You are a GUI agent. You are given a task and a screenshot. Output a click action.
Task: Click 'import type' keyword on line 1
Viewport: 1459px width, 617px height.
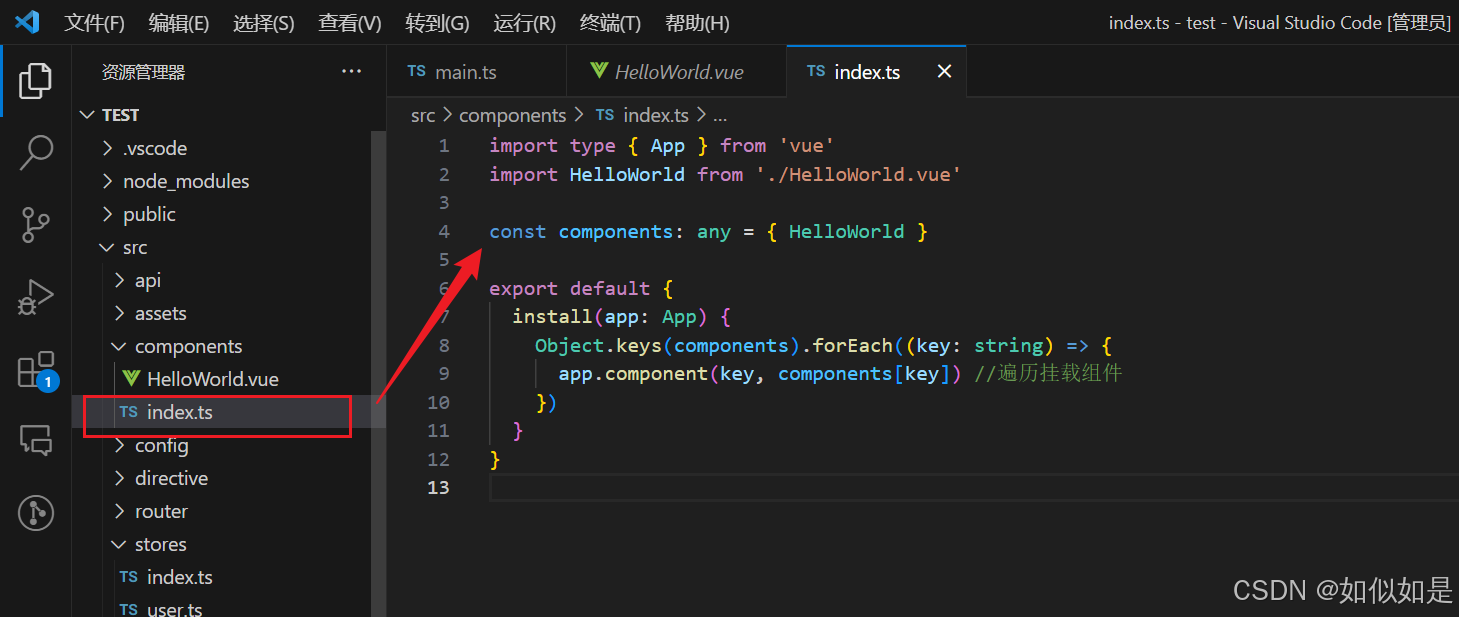(x=552, y=146)
